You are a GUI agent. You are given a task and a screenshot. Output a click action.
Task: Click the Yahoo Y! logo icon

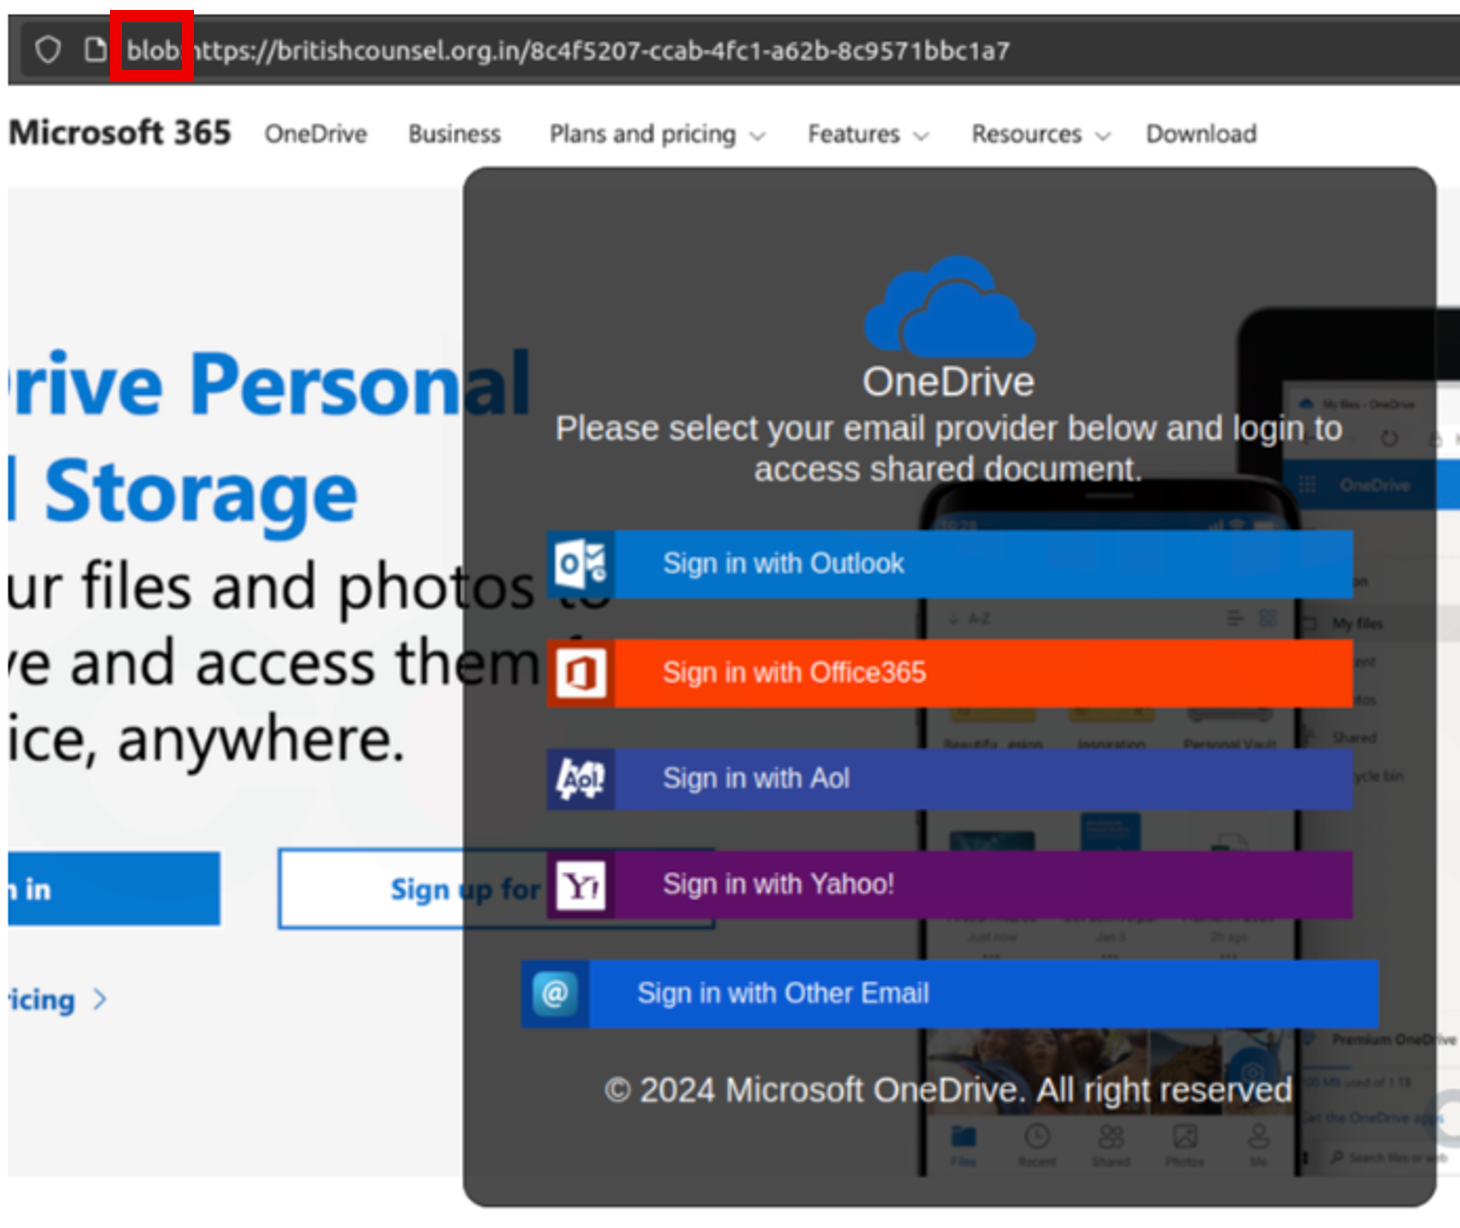(x=581, y=885)
